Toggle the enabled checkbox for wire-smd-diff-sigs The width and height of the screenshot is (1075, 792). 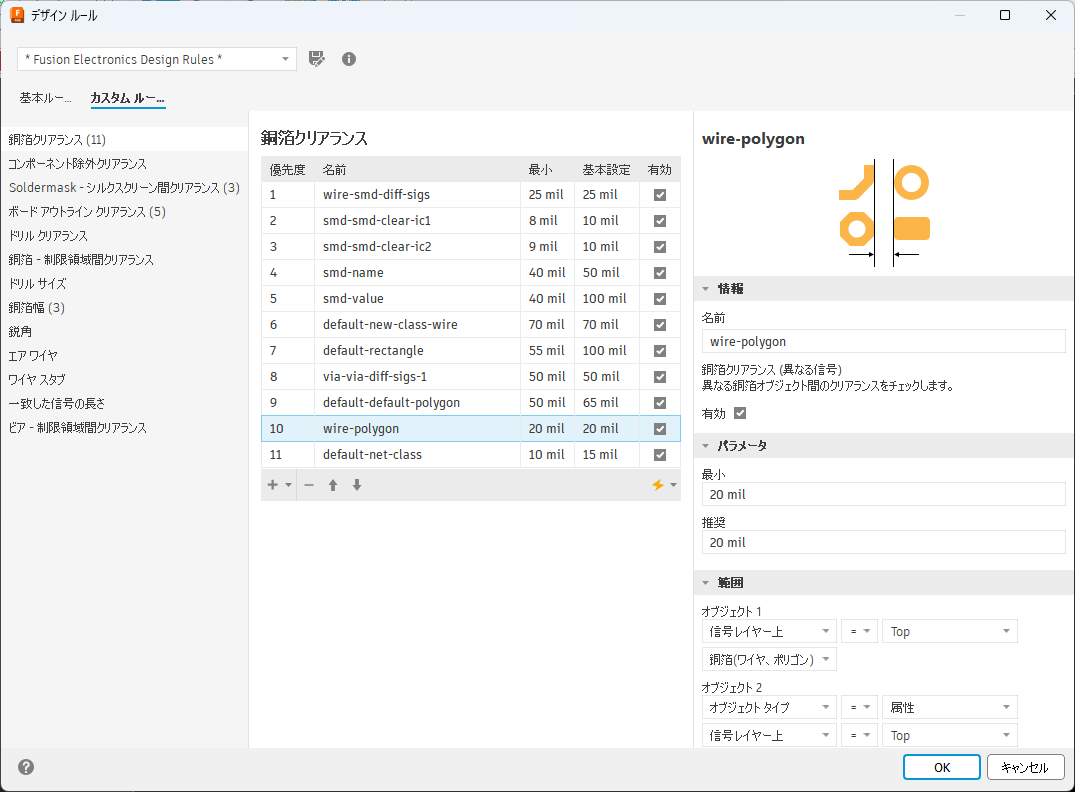pos(660,195)
